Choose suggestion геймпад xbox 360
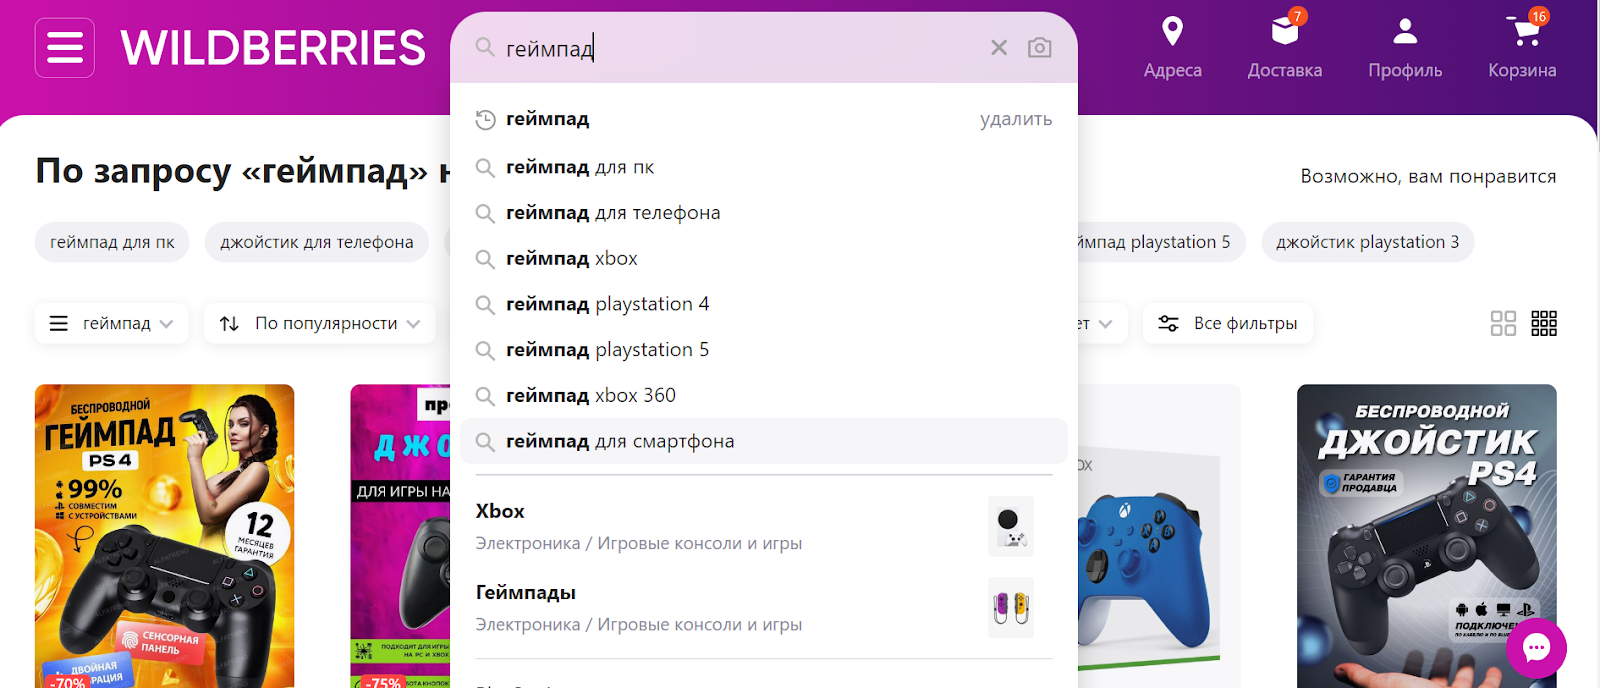1600x688 pixels. [764, 395]
